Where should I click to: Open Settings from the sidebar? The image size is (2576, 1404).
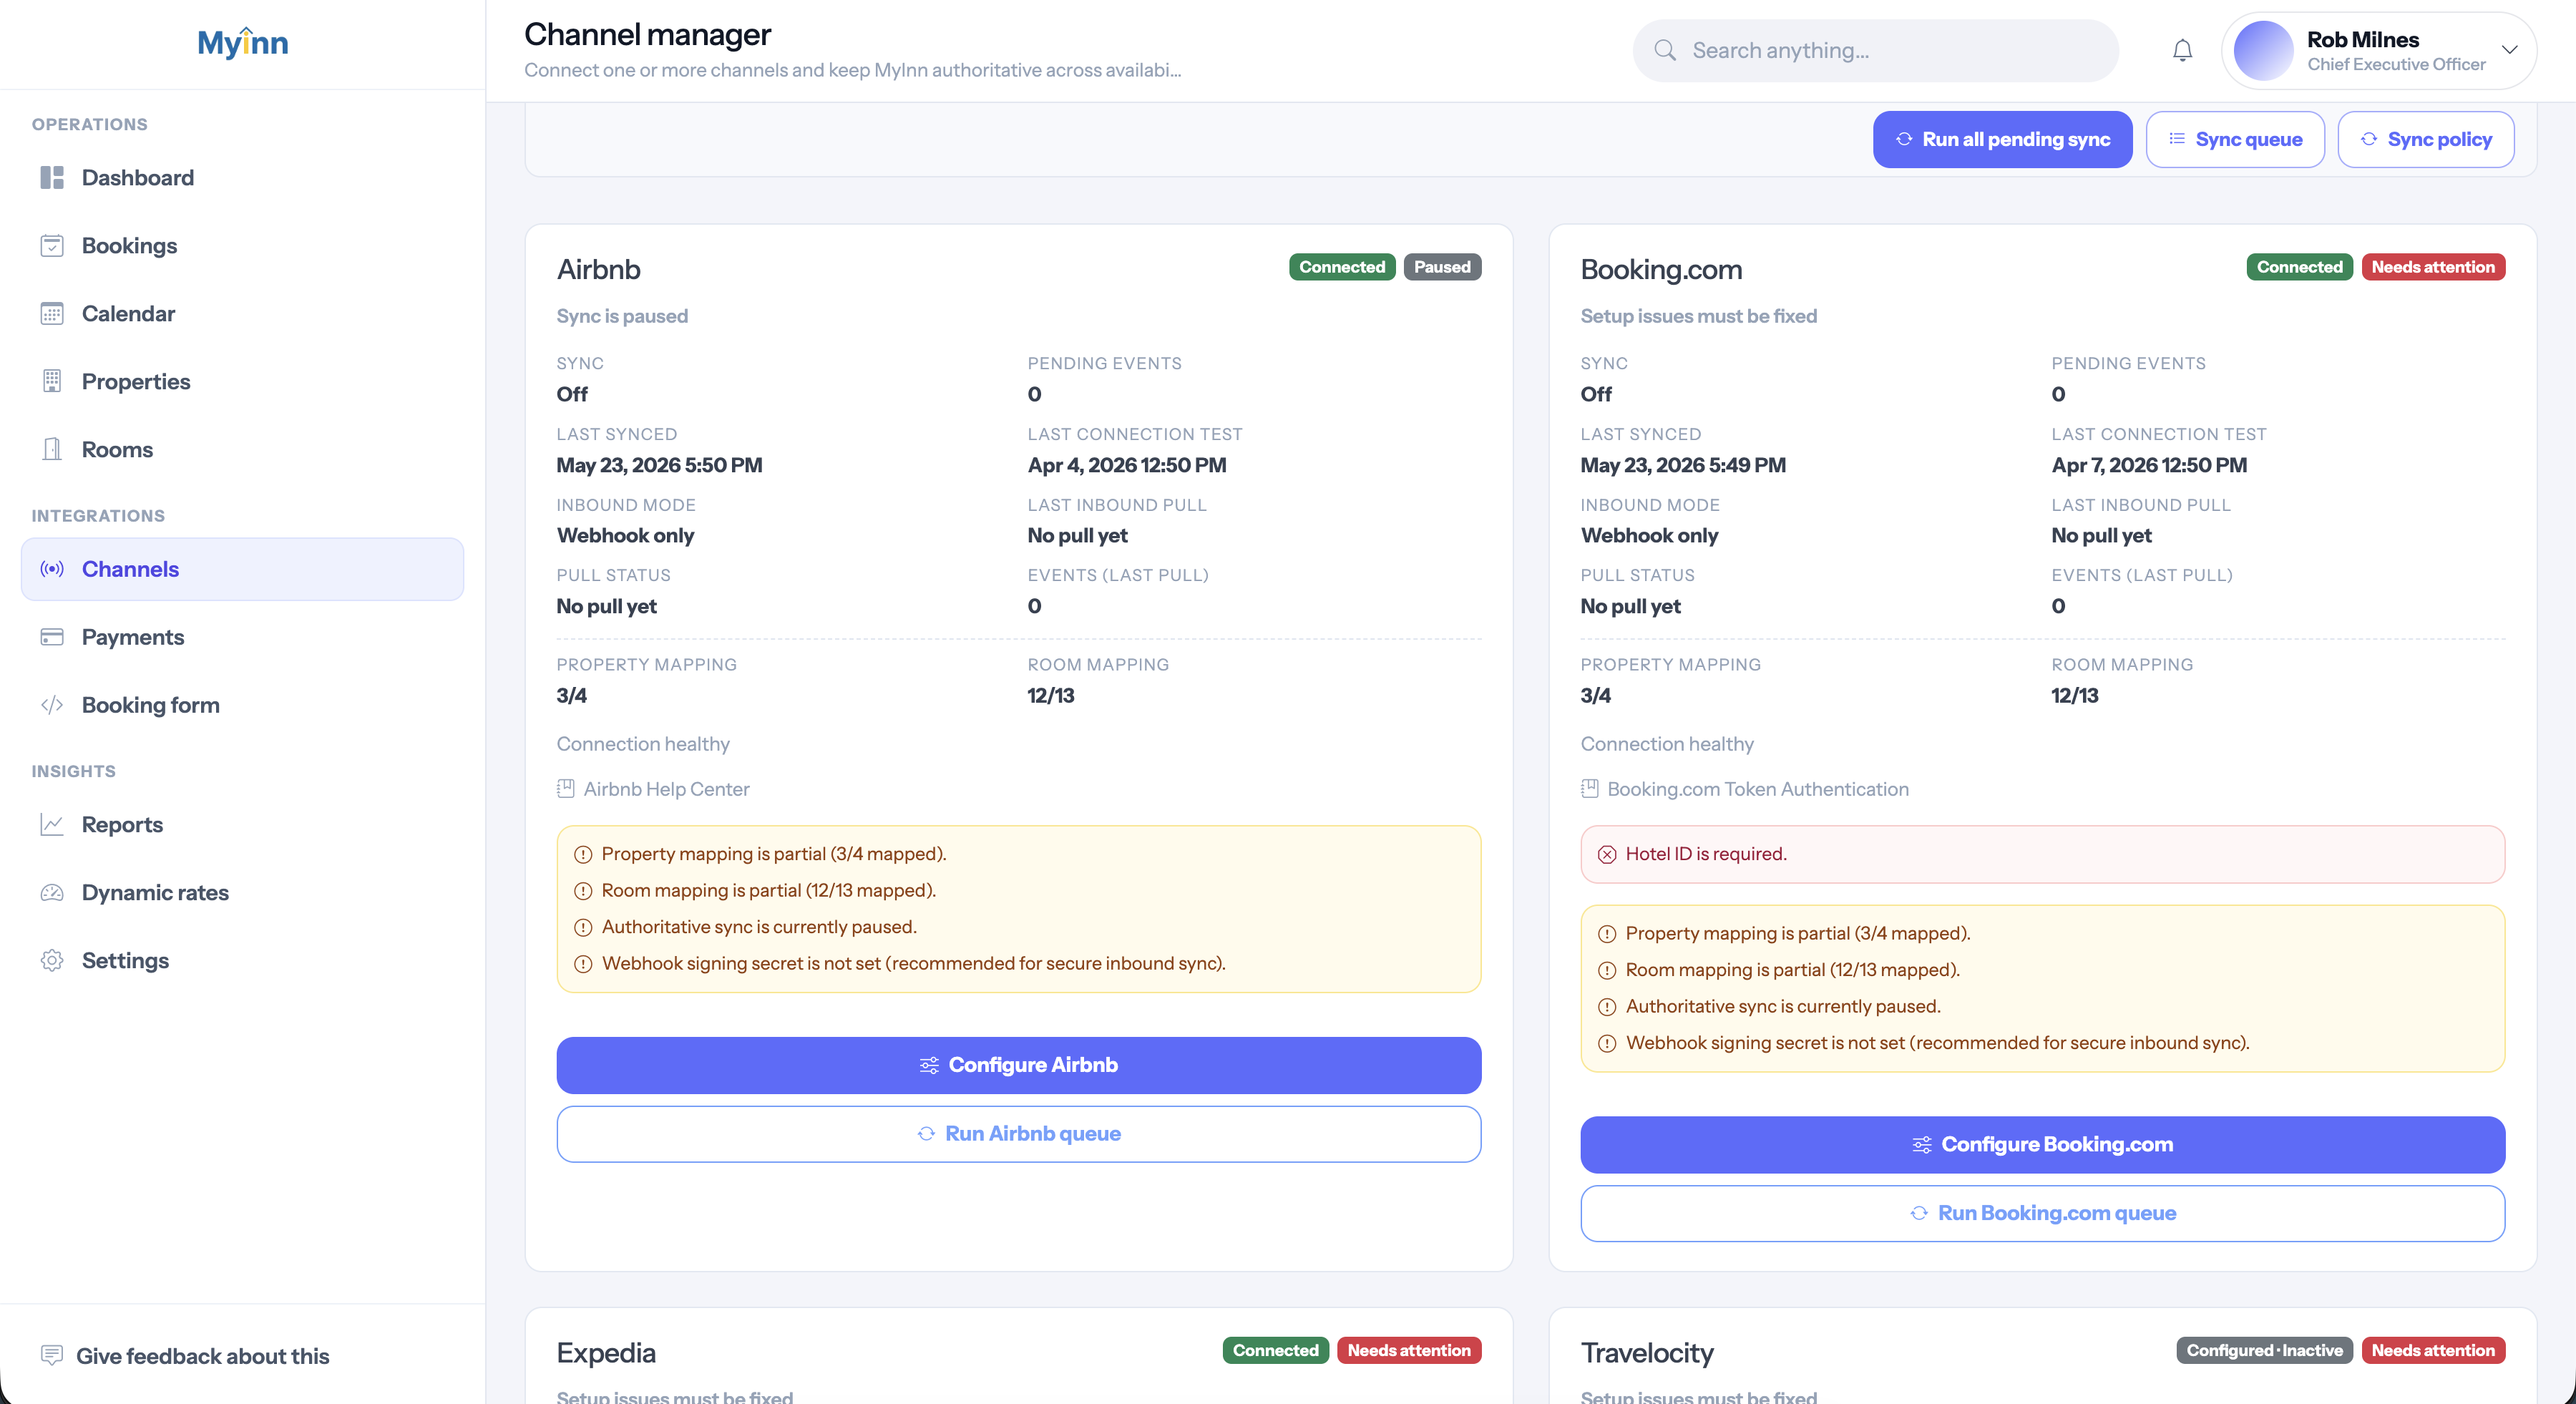point(242,961)
